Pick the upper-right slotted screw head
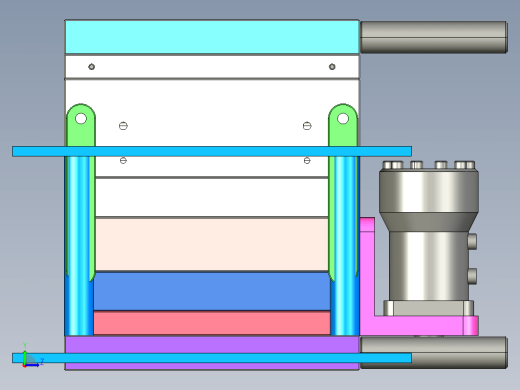520x390 pixels. [307, 126]
